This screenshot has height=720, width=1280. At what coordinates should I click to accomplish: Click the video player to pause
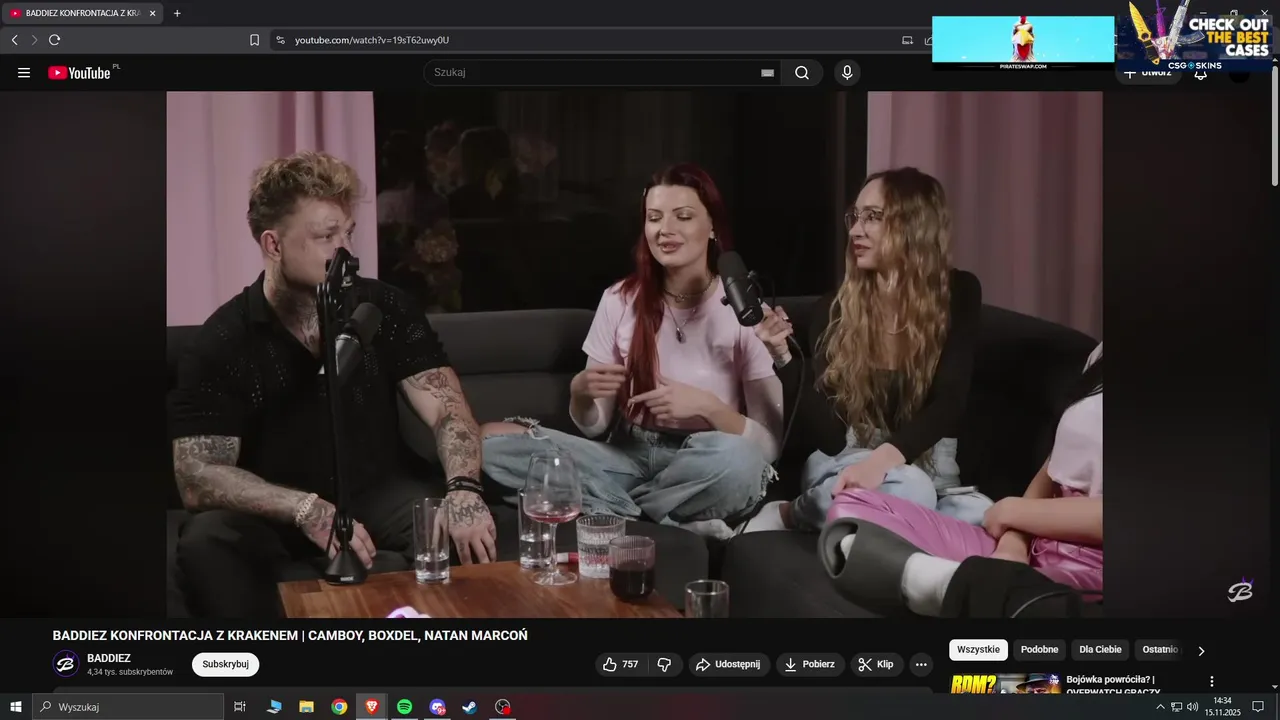coord(634,354)
